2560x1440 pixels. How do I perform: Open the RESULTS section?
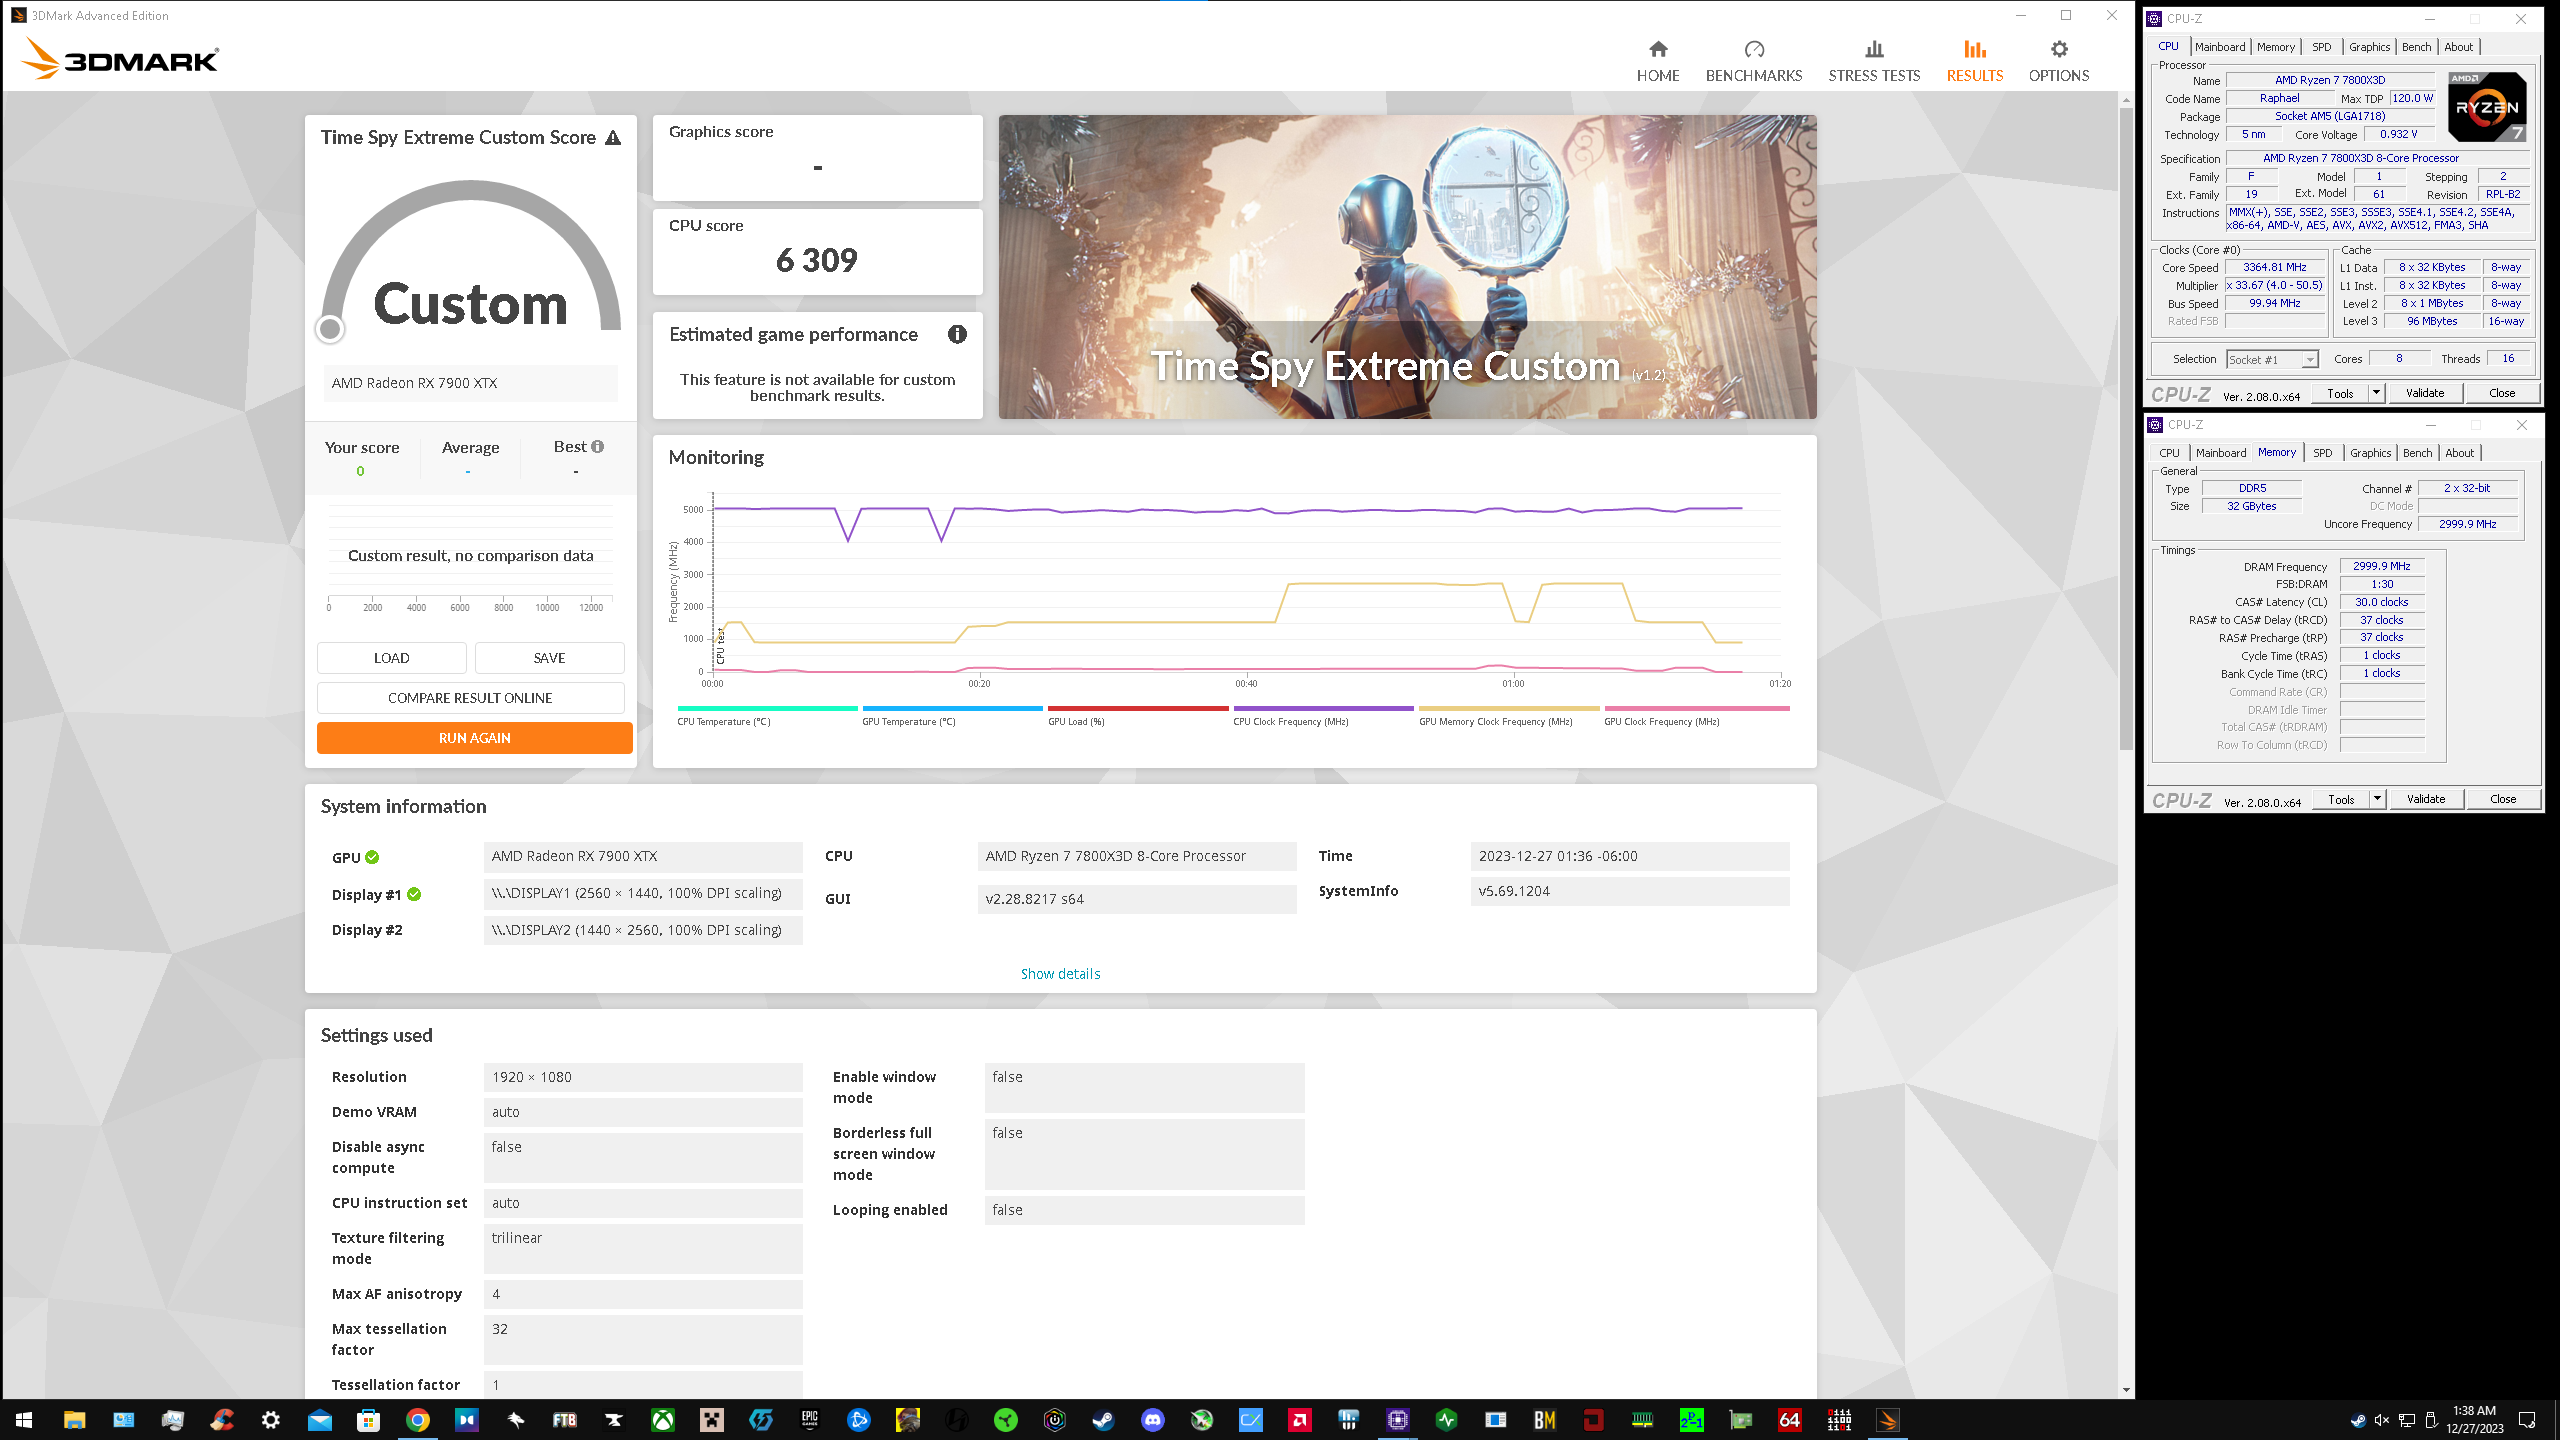[x=1974, y=61]
